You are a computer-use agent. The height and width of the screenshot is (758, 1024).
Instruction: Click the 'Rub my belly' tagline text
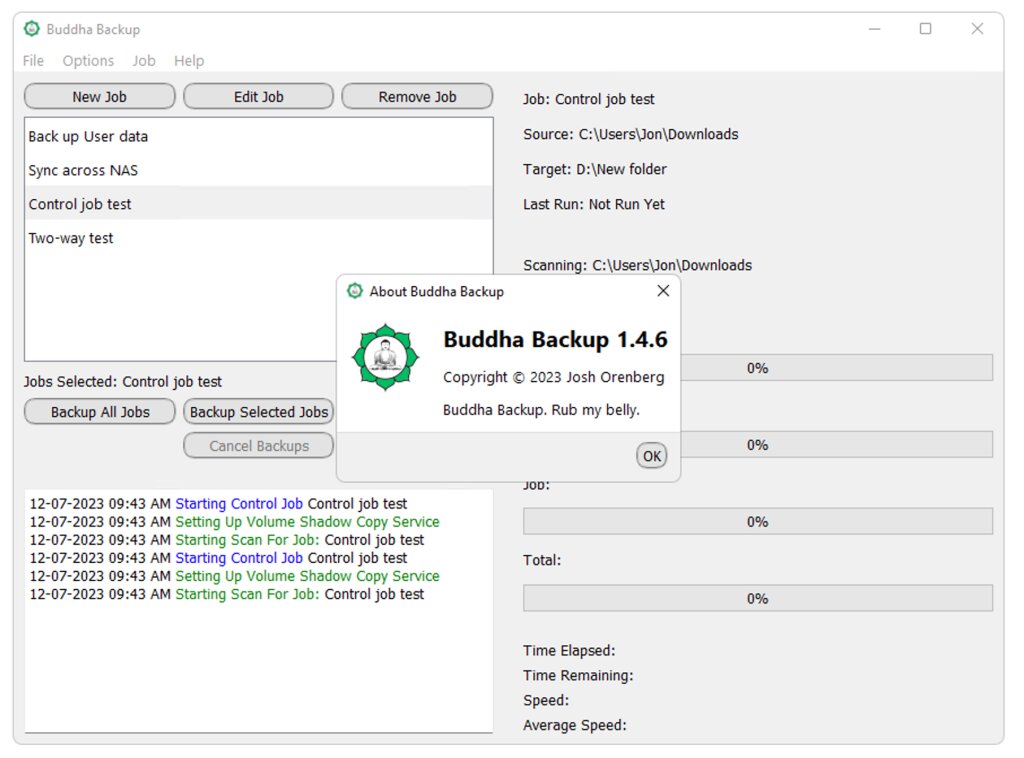596,410
